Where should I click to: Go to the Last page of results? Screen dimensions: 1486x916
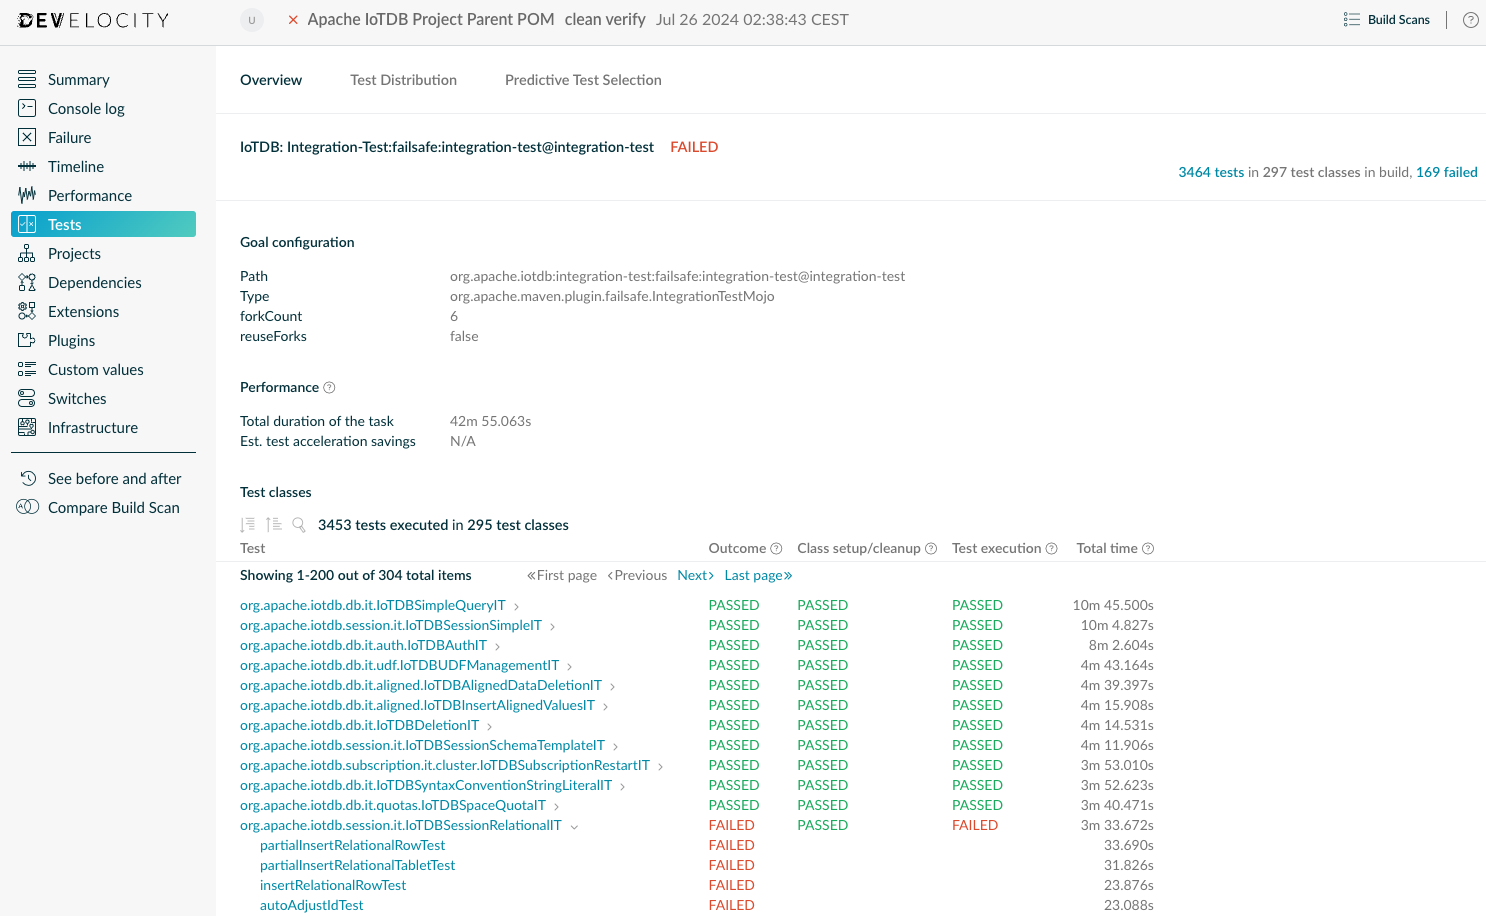tap(757, 575)
